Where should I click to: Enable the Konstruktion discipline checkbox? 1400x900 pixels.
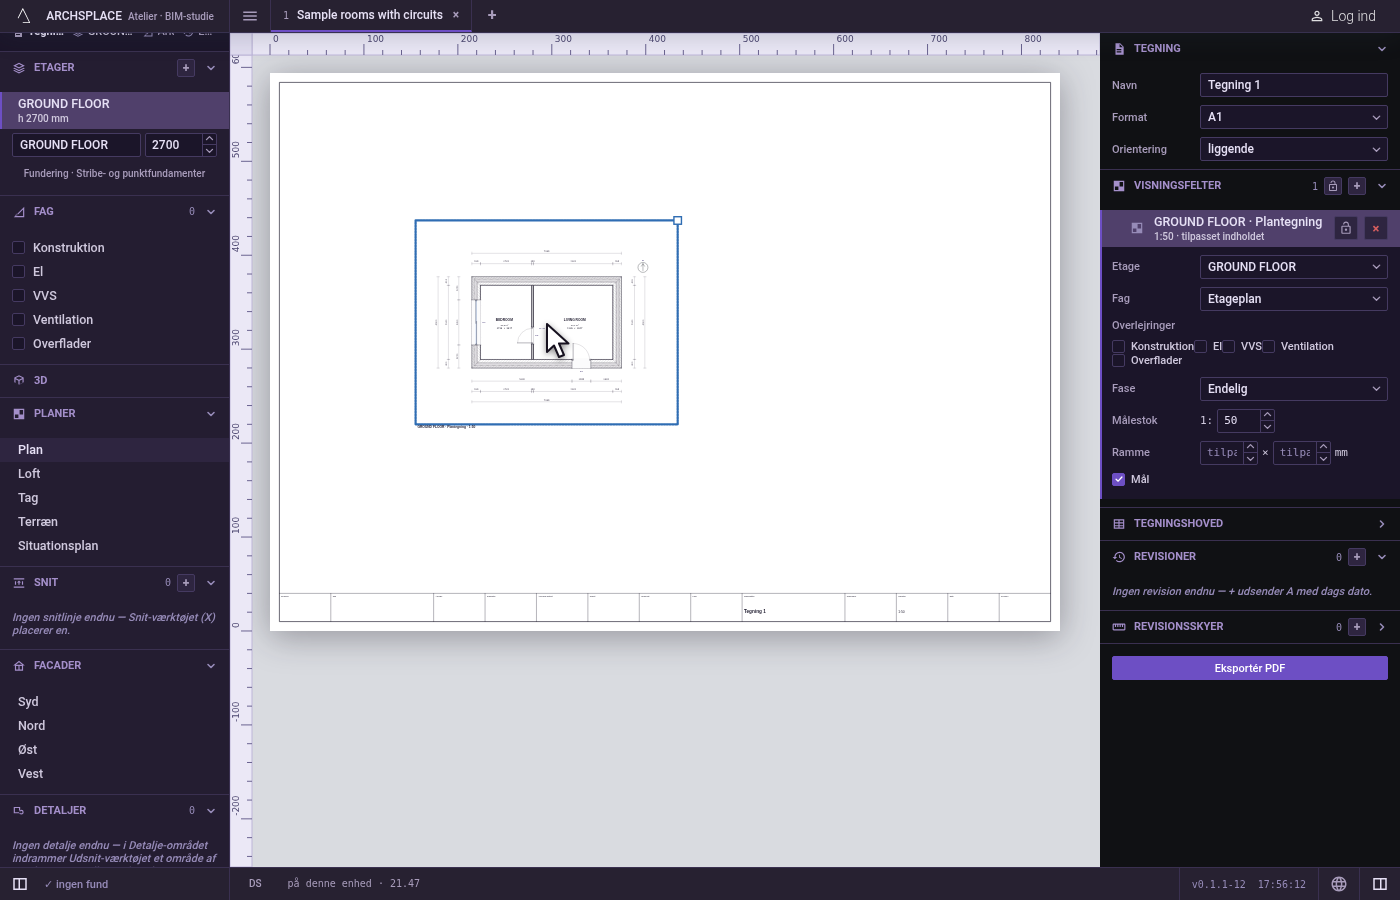click(x=18, y=248)
